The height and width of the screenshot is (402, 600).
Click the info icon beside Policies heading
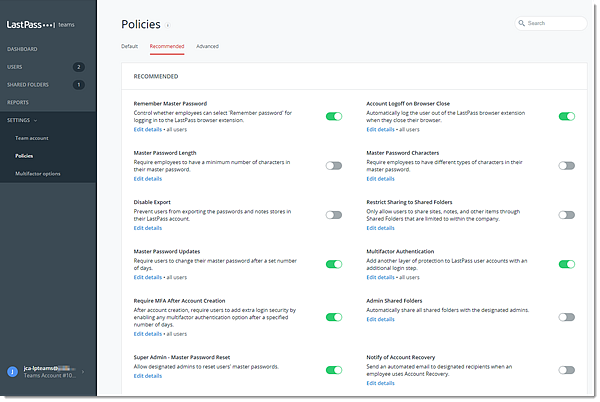click(x=168, y=26)
